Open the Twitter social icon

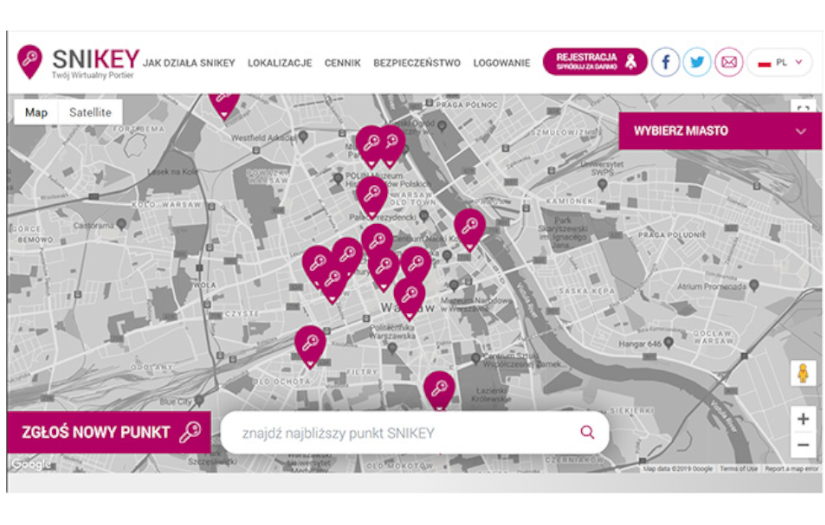(697, 62)
